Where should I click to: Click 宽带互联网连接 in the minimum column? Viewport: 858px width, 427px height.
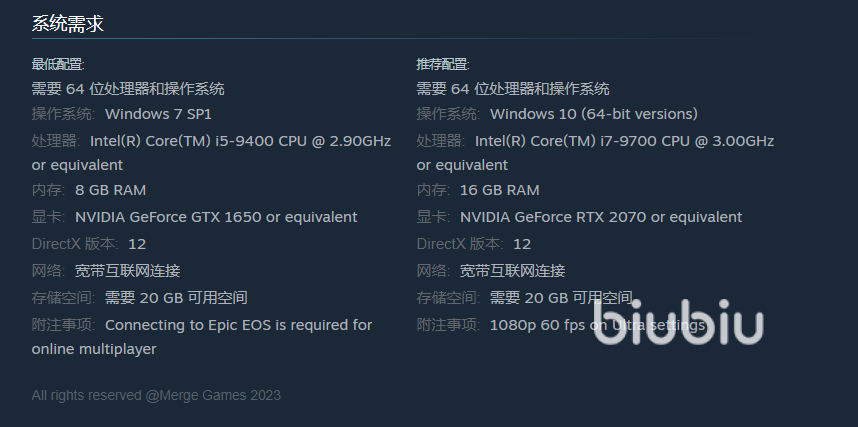pyautogui.click(x=127, y=271)
